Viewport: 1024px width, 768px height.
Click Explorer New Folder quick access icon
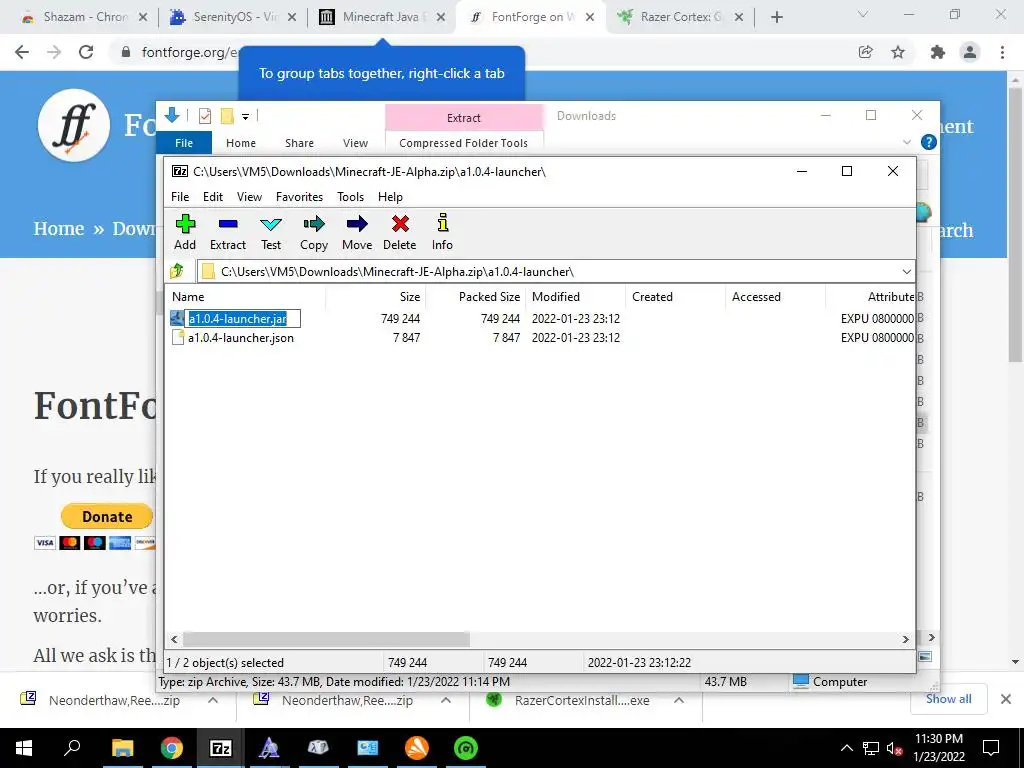pos(227,116)
